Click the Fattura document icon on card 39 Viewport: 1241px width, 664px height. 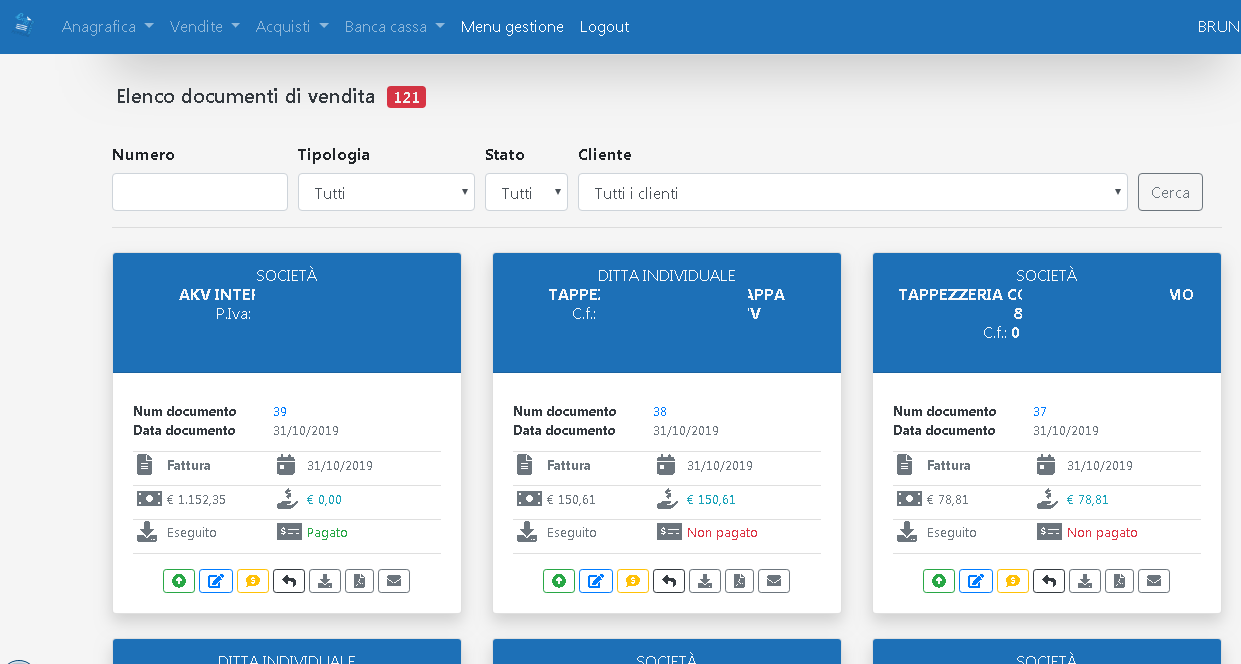[x=145, y=465]
